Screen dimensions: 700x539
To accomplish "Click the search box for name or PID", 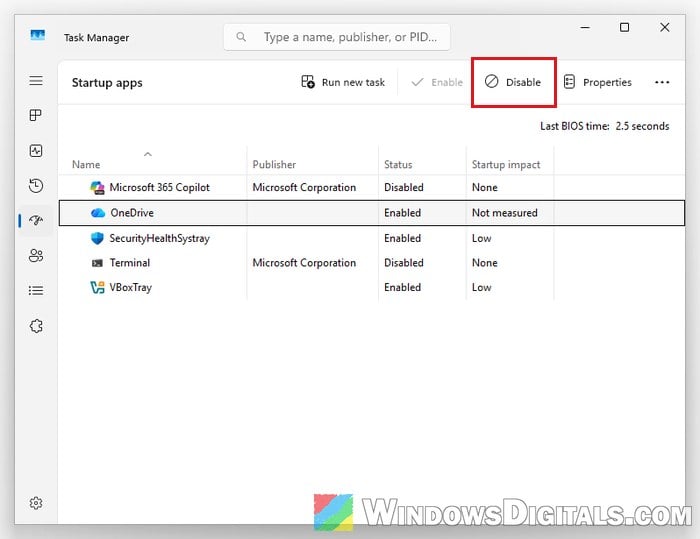I will 337,37.
